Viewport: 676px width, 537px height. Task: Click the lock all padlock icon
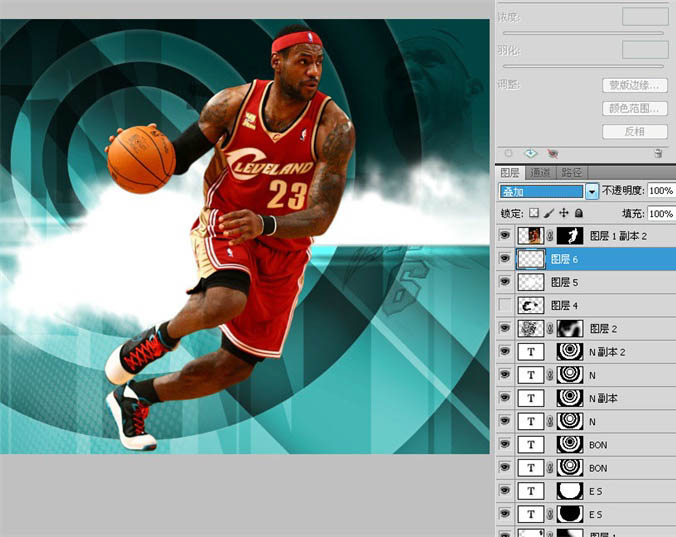(579, 213)
